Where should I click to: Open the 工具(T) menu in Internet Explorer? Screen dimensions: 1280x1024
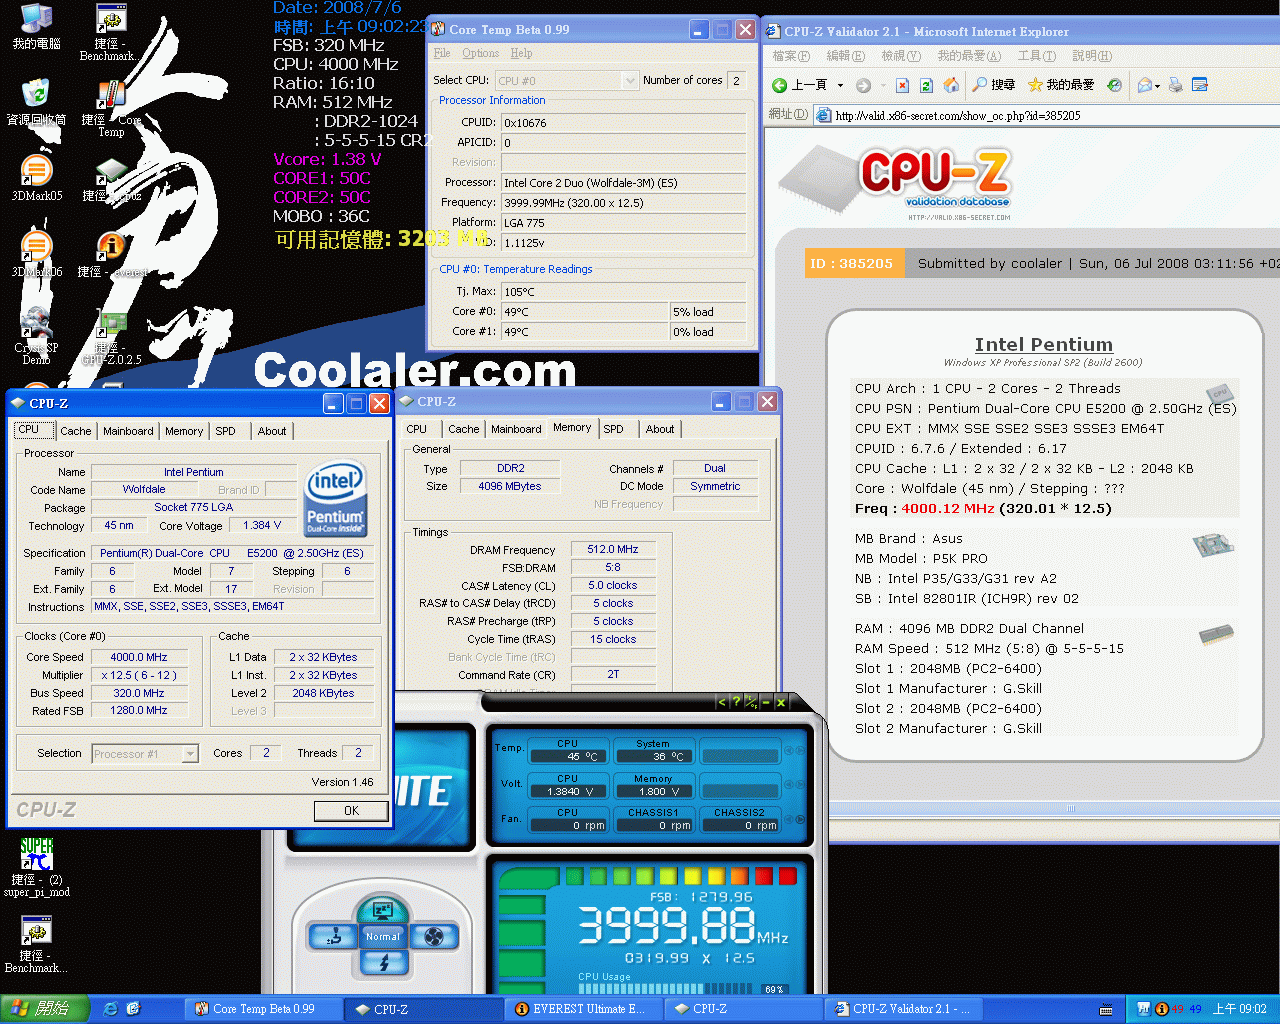click(x=1036, y=56)
